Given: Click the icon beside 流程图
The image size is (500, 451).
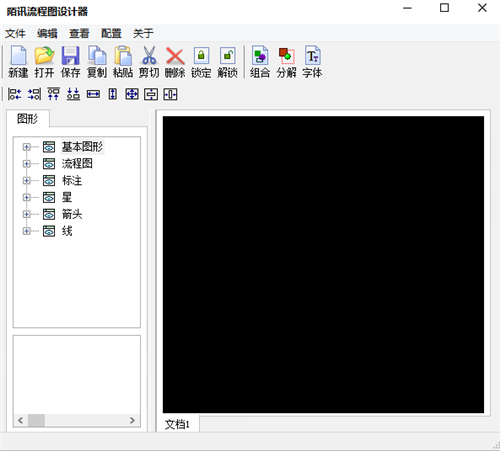Looking at the screenshot, I should pos(49,164).
